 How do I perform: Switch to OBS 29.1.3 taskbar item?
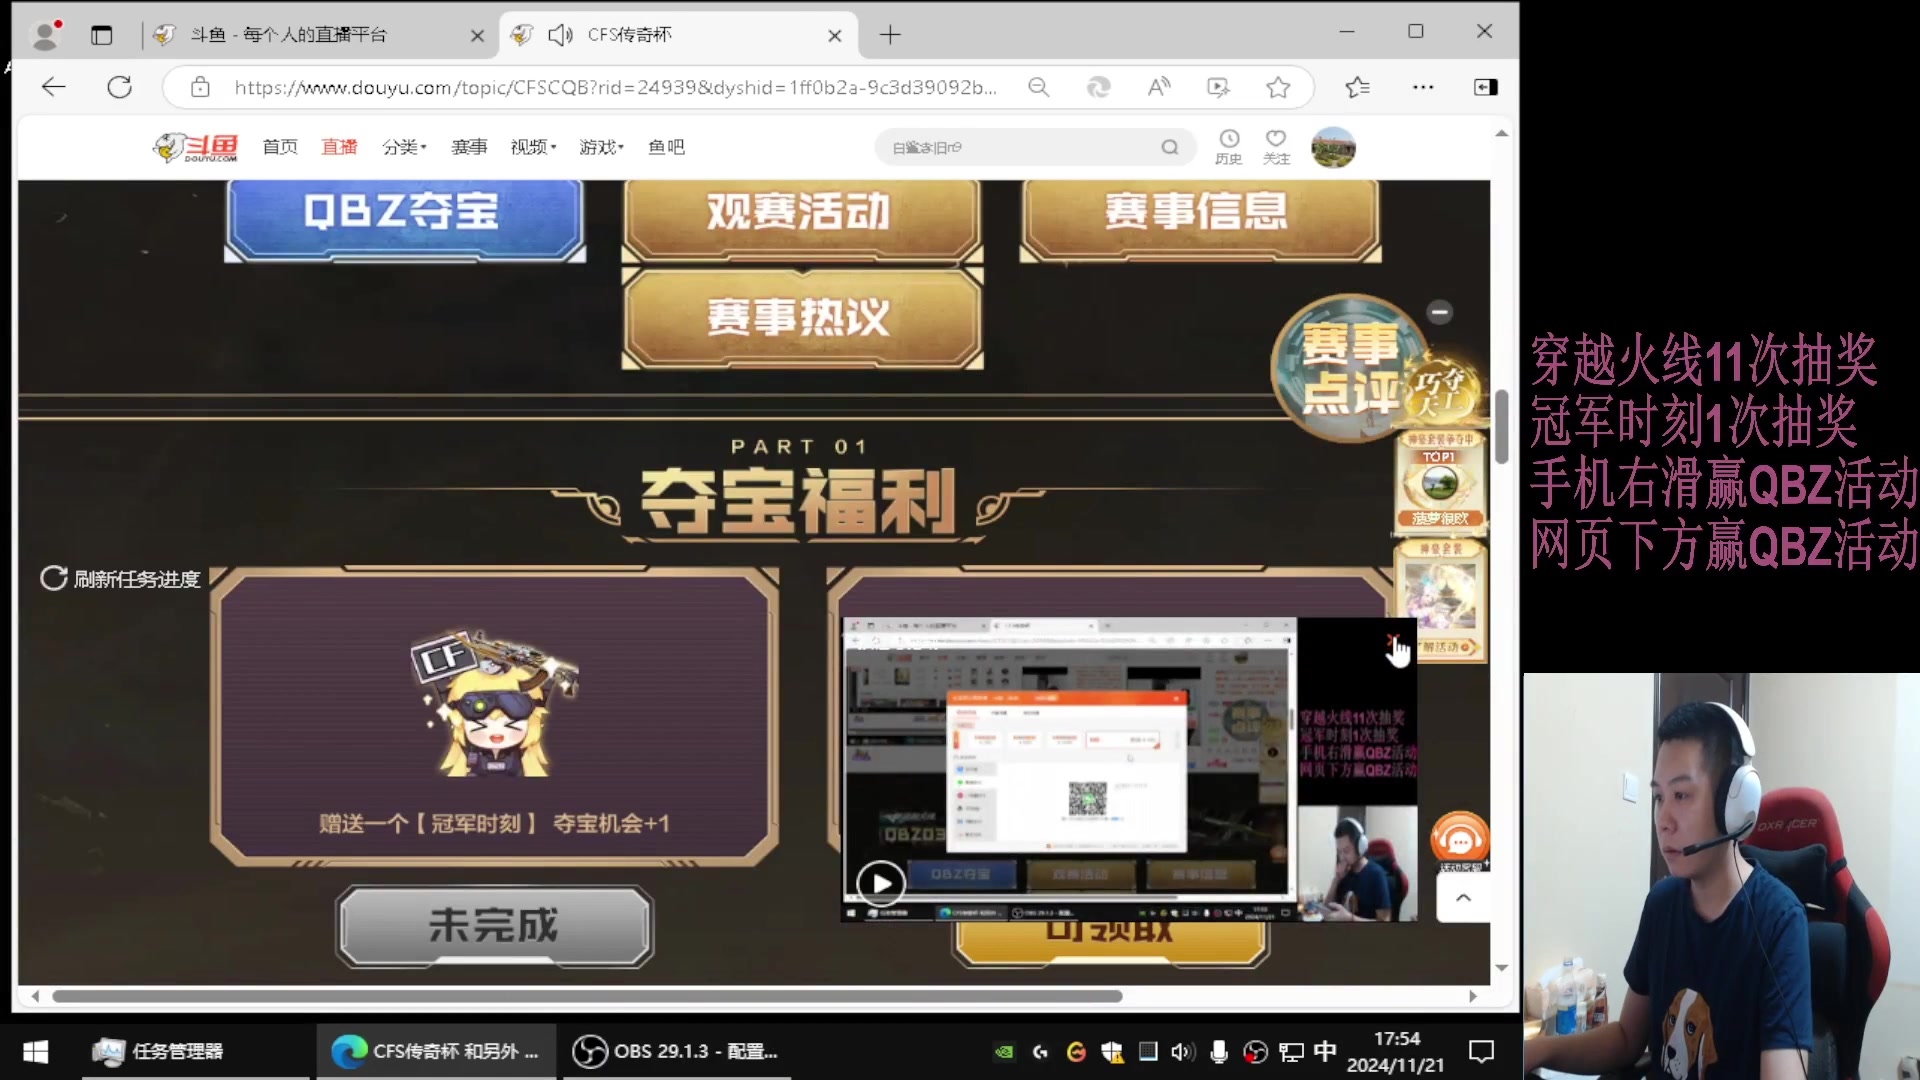(676, 1051)
